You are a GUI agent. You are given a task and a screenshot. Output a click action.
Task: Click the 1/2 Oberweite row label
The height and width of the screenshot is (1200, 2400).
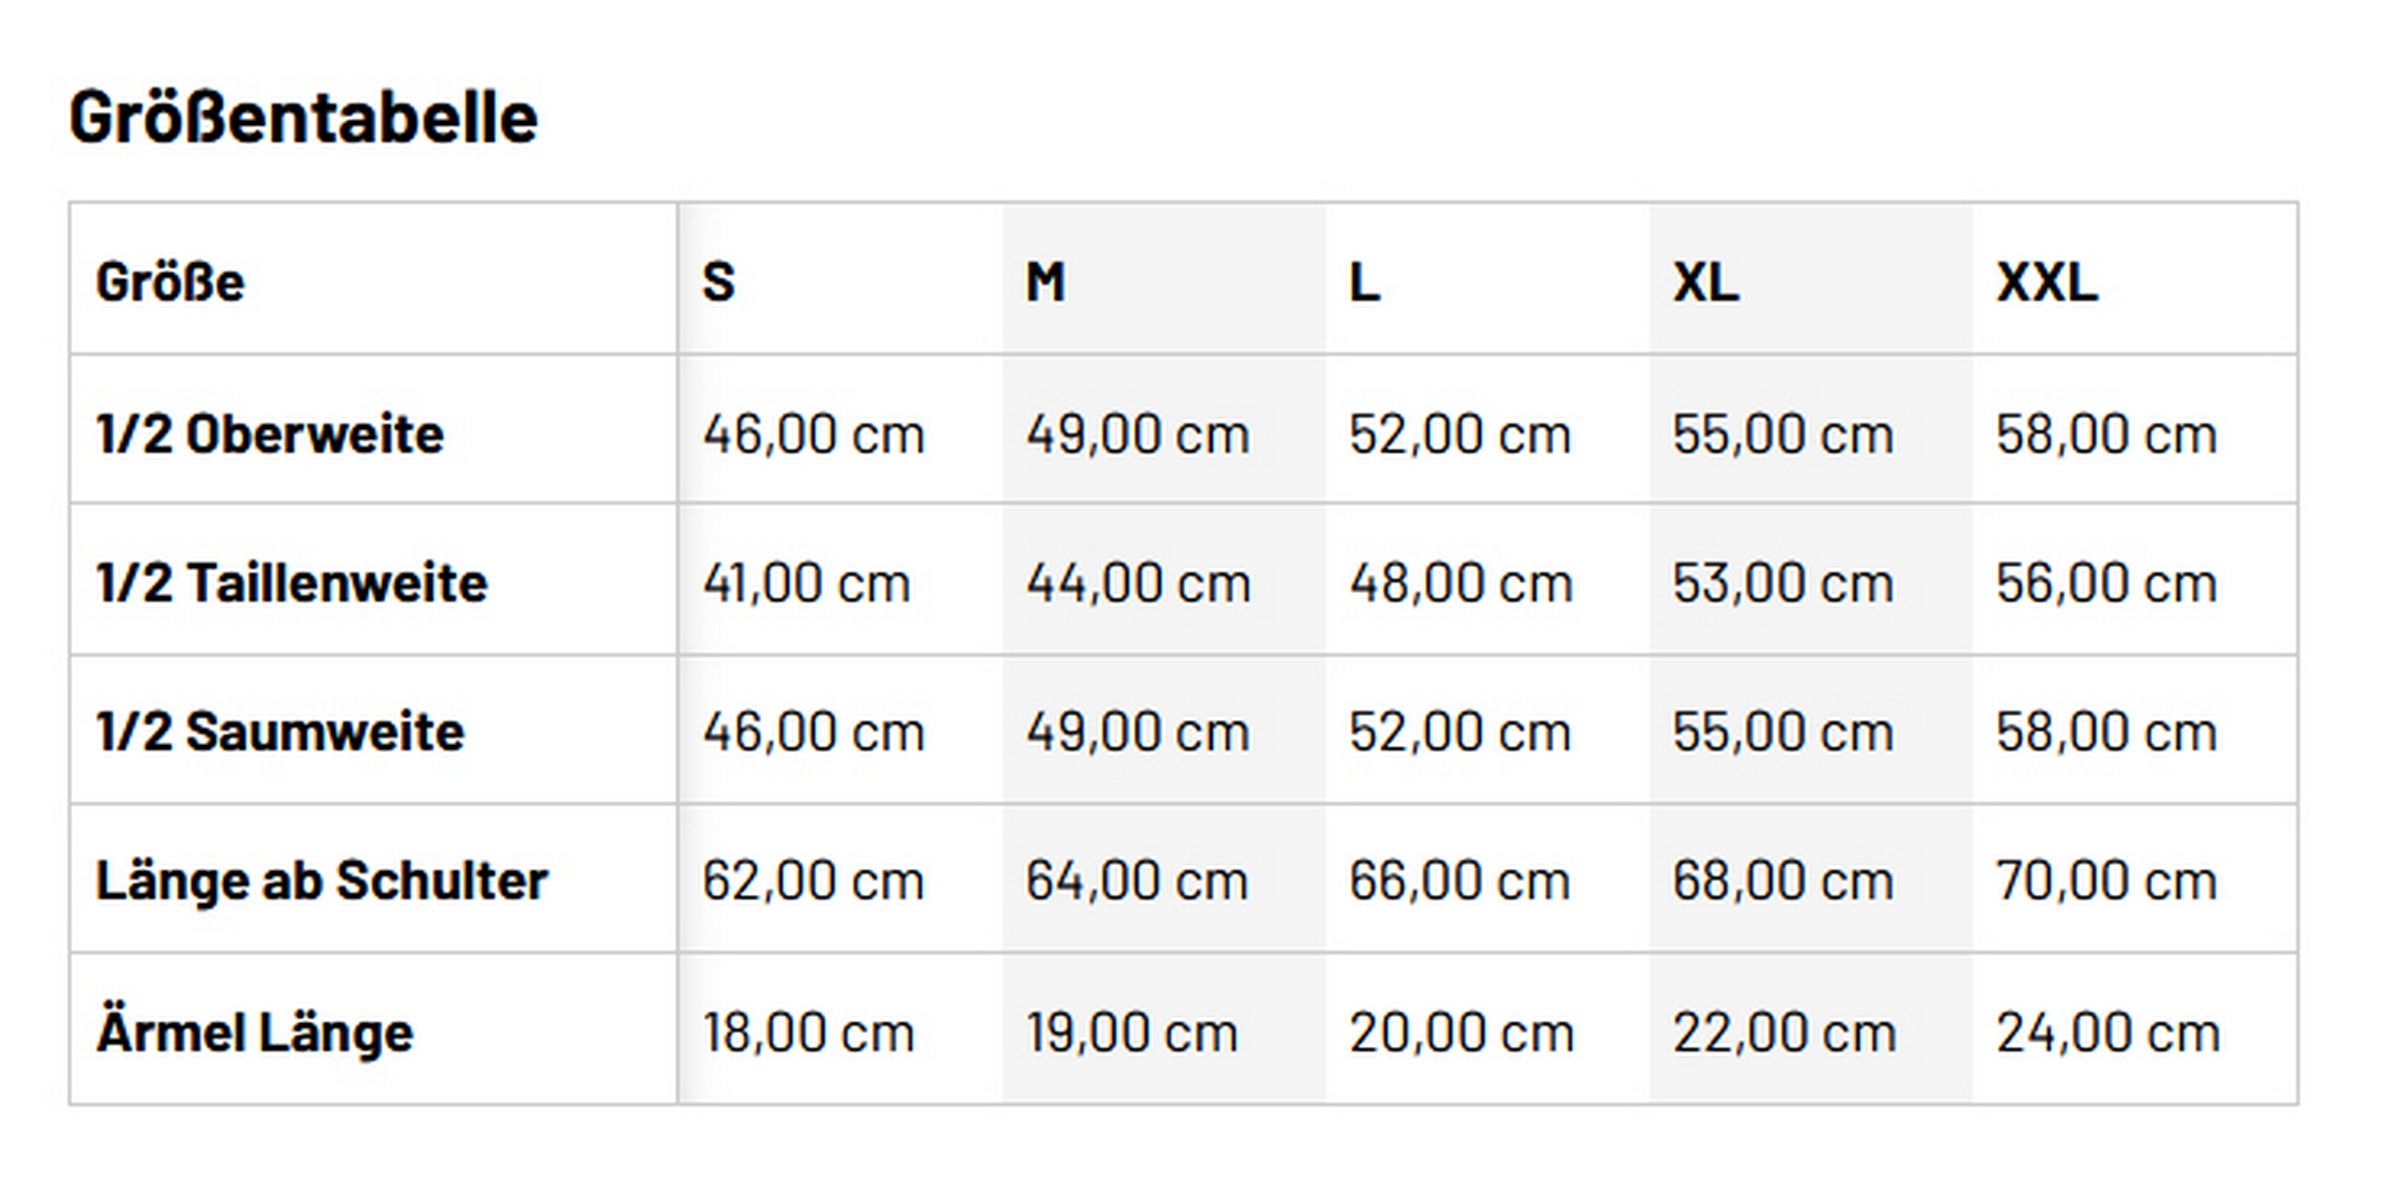270,434
